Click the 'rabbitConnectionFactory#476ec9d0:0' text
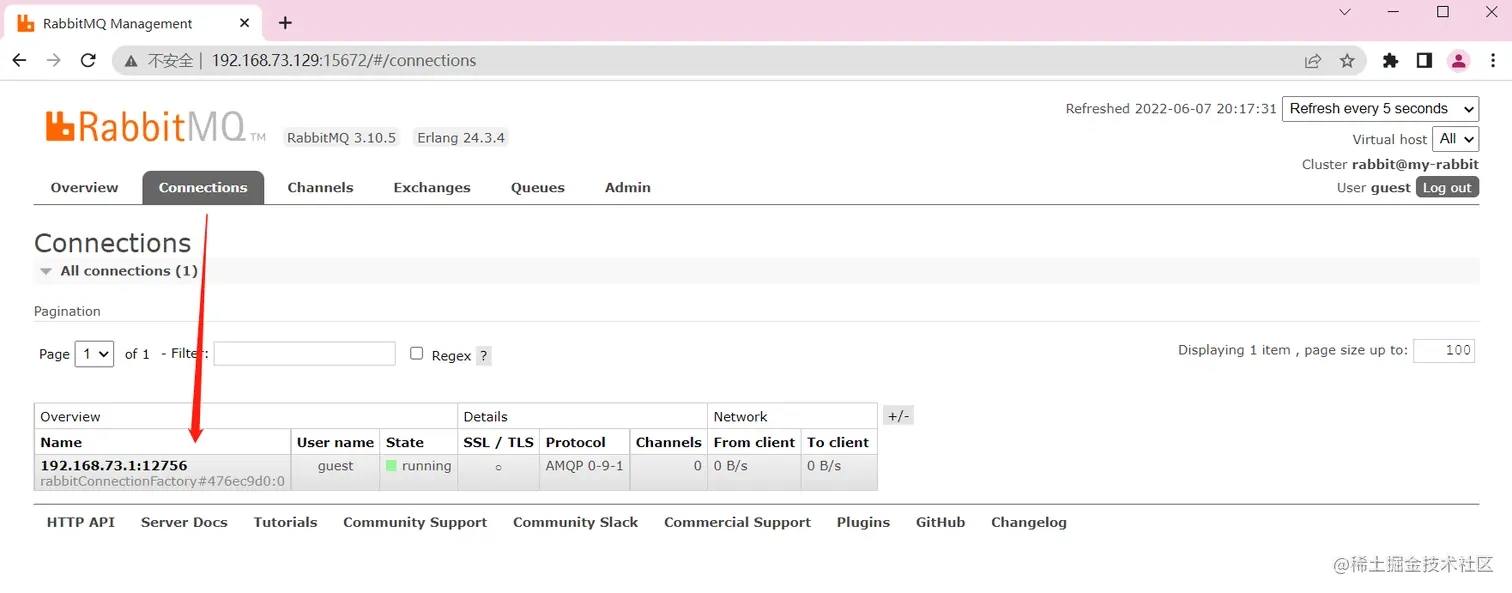Viewport: 1512px width, 593px height. [162, 481]
